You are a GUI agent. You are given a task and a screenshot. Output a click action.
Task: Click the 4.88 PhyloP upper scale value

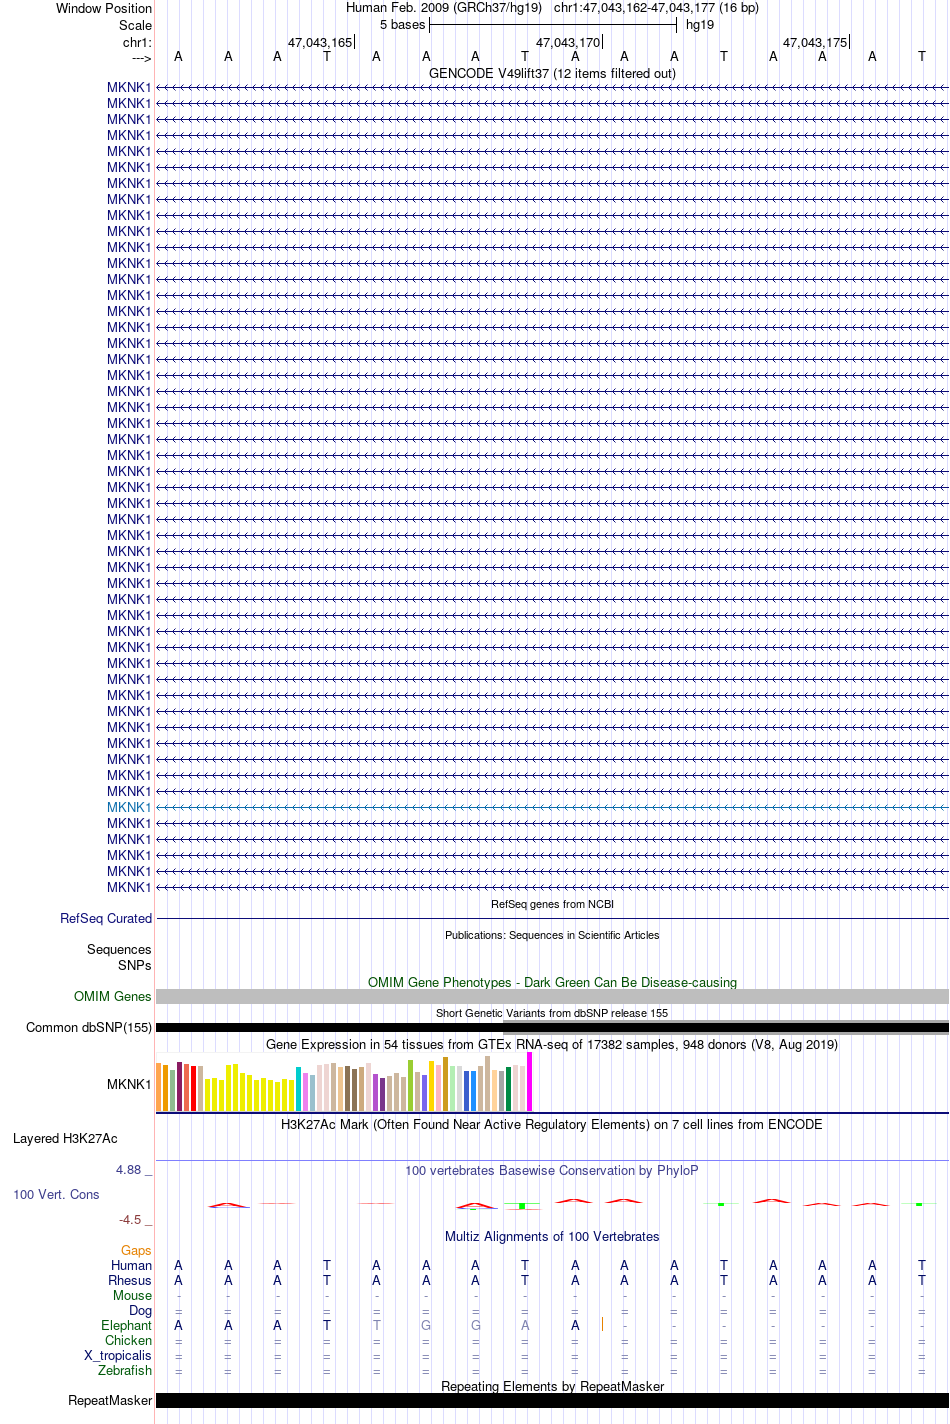129,1169
